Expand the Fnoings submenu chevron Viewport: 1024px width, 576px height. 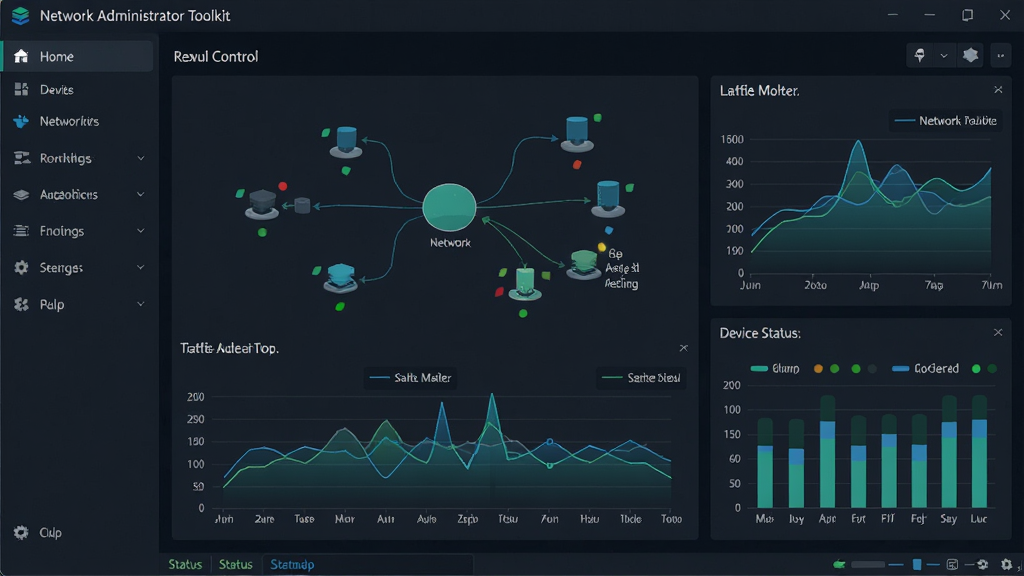tap(140, 231)
